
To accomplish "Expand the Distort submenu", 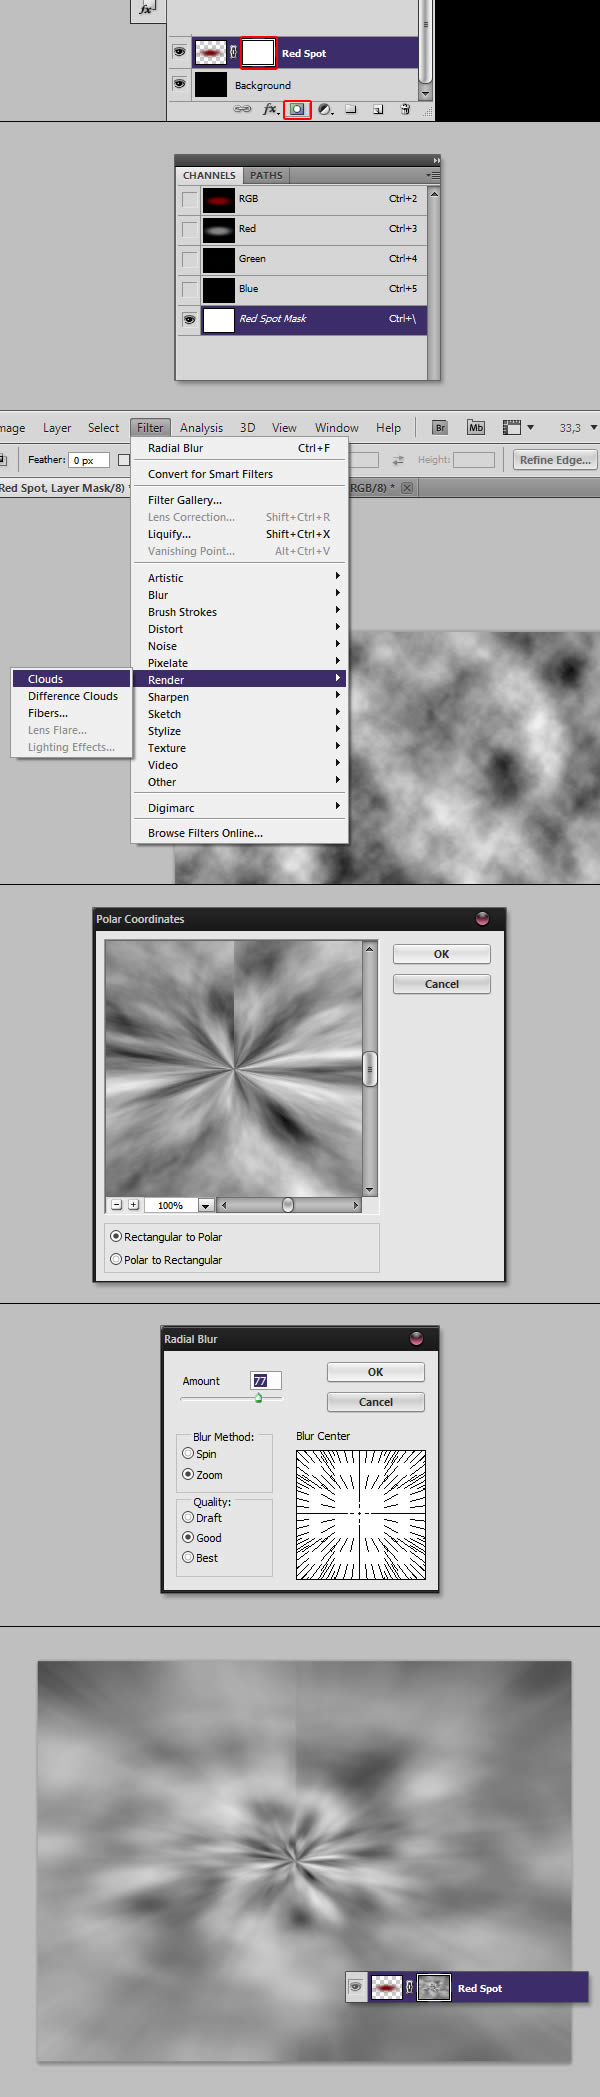I will pos(240,629).
